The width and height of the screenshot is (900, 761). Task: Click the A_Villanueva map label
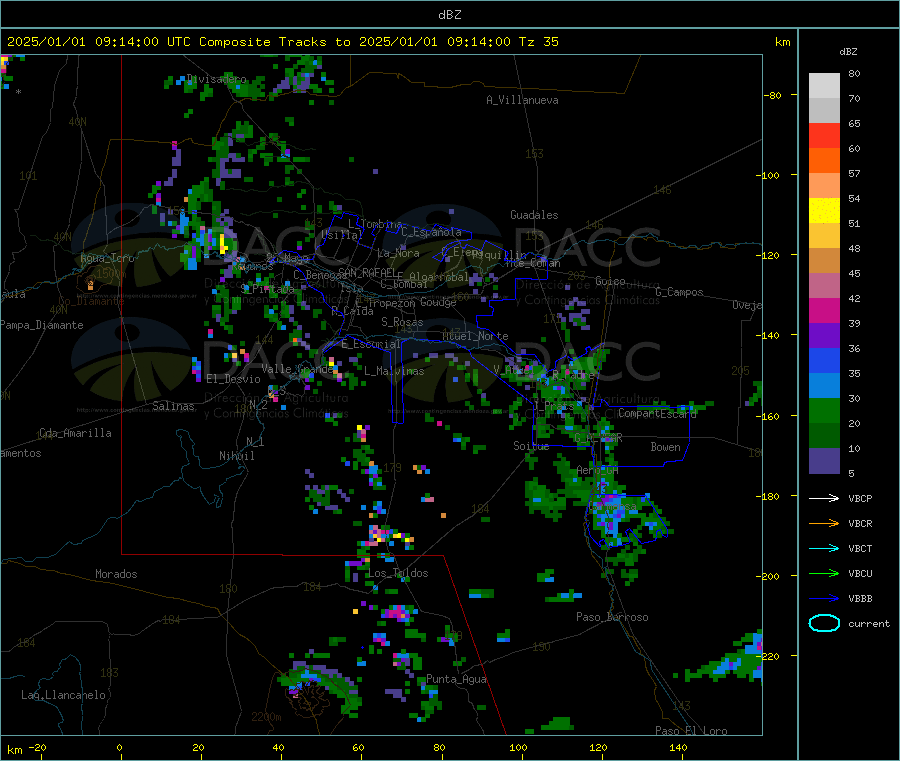[x=522, y=100]
